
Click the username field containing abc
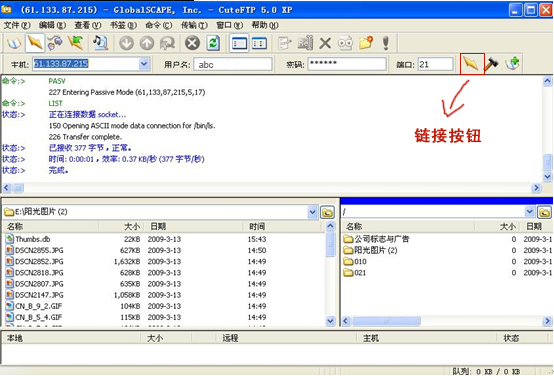tap(233, 64)
